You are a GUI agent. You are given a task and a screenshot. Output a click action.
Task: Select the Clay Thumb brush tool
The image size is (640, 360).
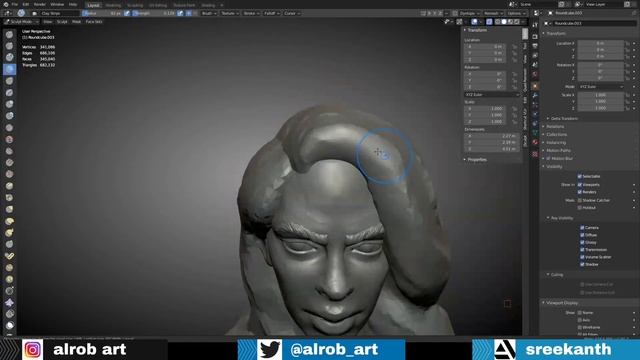tap(9, 81)
